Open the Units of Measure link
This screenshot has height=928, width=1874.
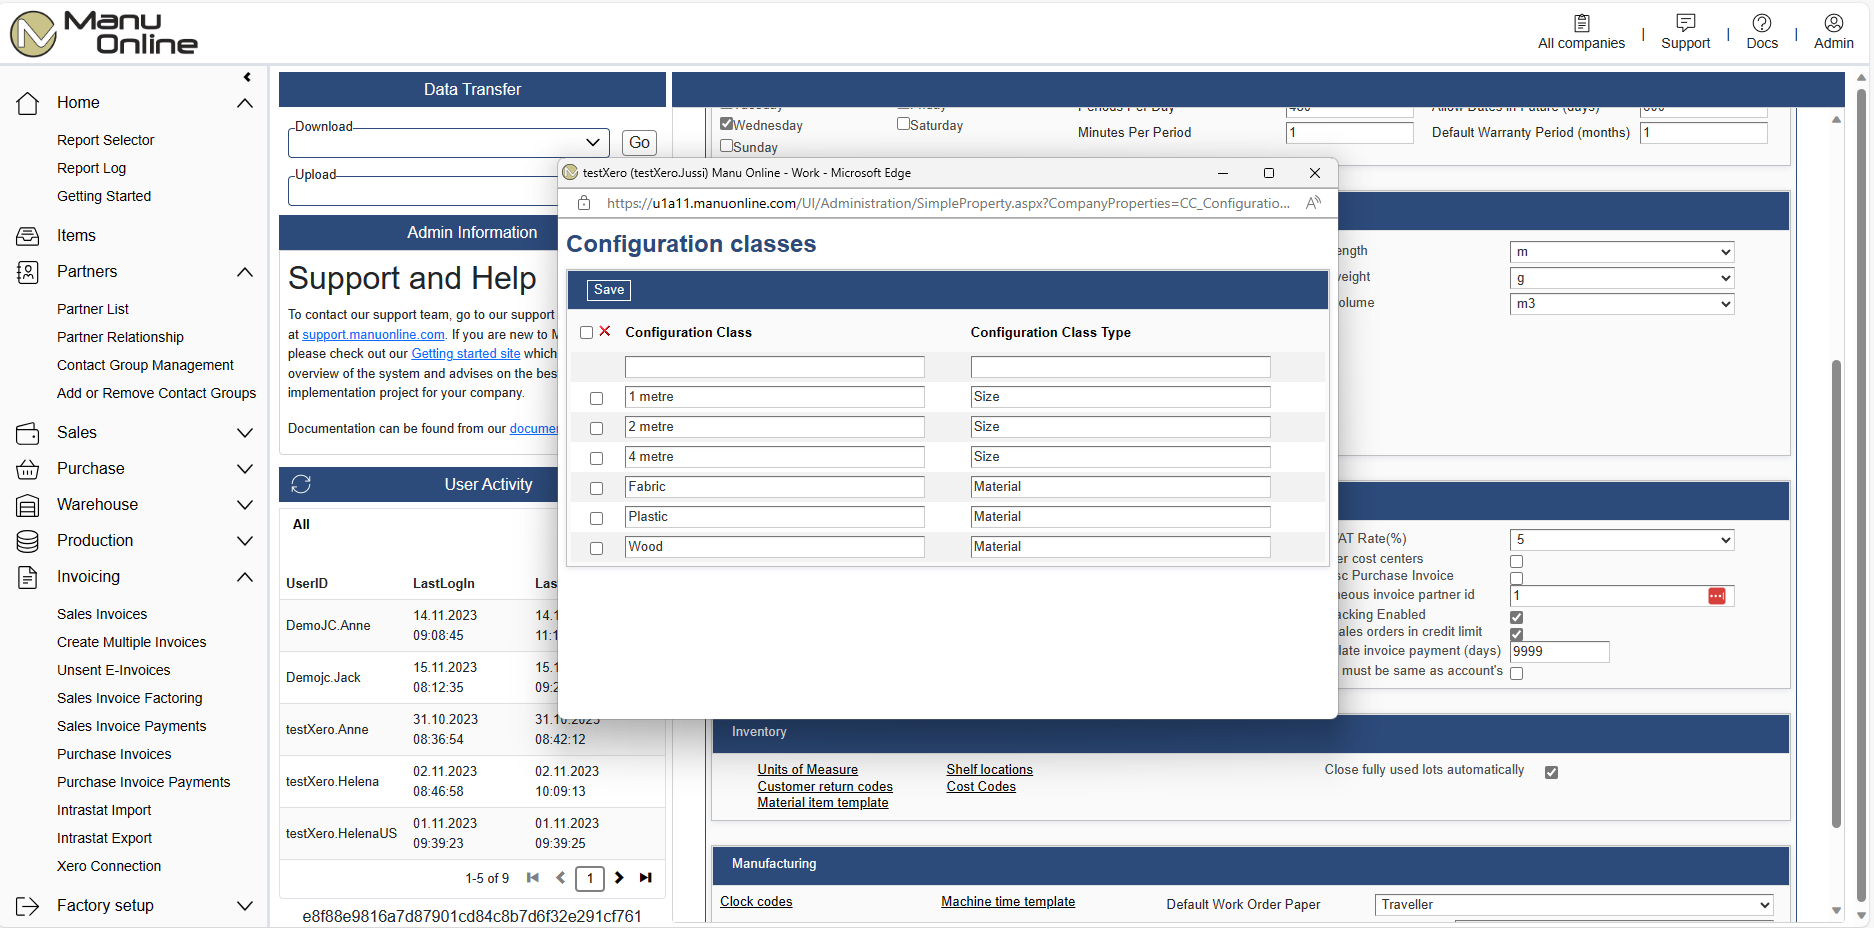(x=807, y=769)
